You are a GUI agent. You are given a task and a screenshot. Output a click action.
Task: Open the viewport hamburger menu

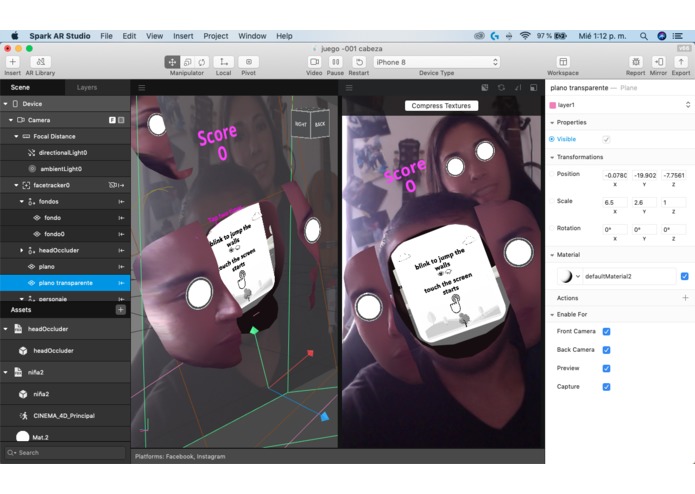tap(142, 88)
